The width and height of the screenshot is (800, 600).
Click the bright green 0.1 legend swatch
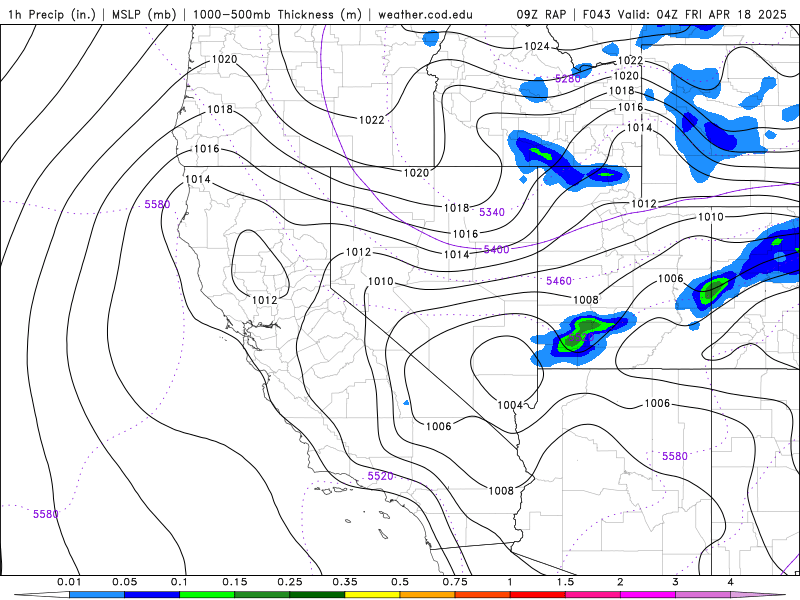coord(207,595)
